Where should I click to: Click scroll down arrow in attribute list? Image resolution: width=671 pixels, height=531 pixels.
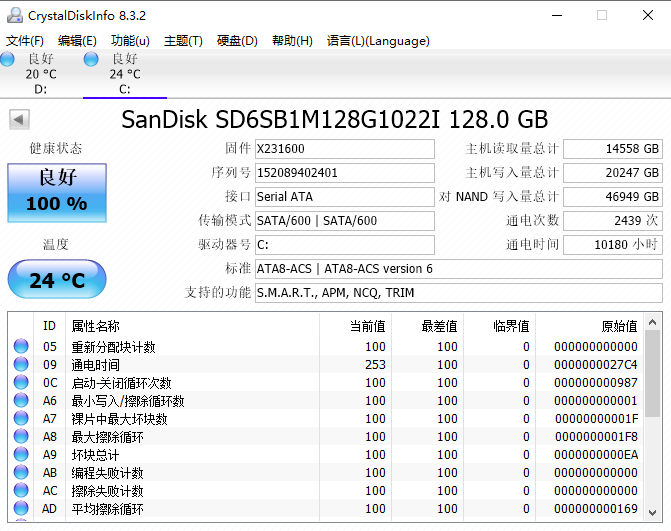653,512
